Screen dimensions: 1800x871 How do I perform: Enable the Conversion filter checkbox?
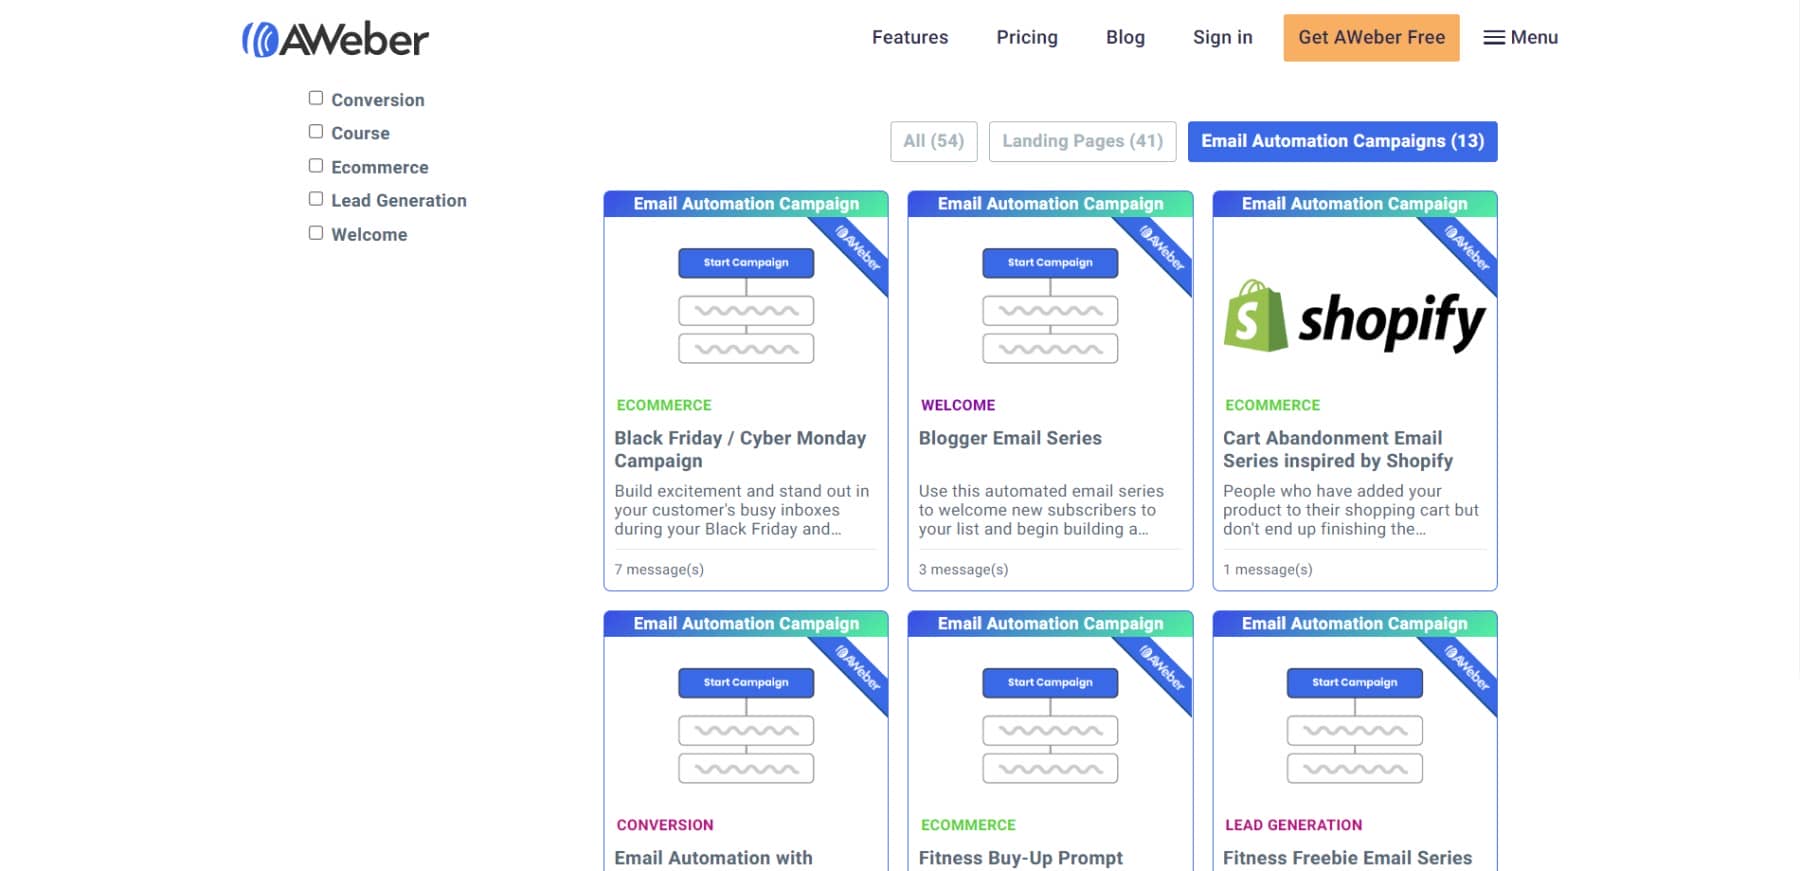pos(315,96)
